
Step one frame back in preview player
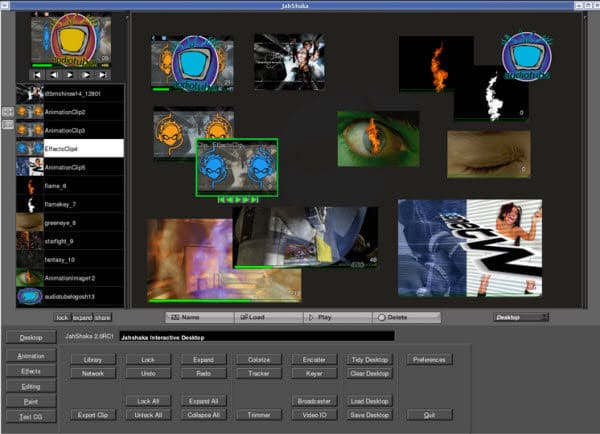point(54,75)
